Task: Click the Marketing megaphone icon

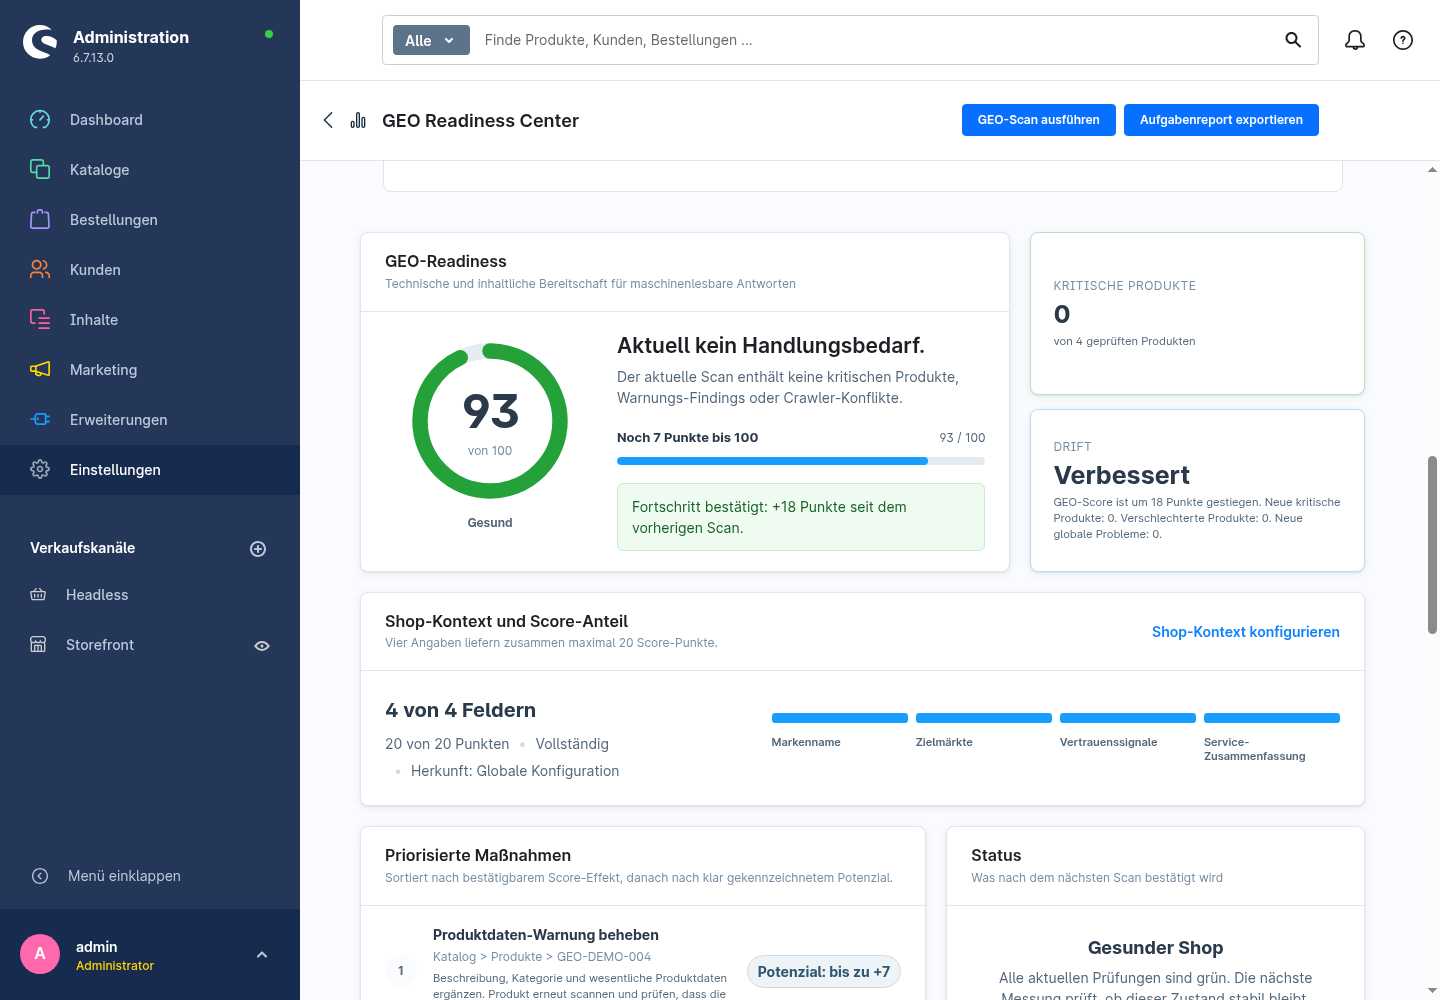Action: tap(40, 370)
